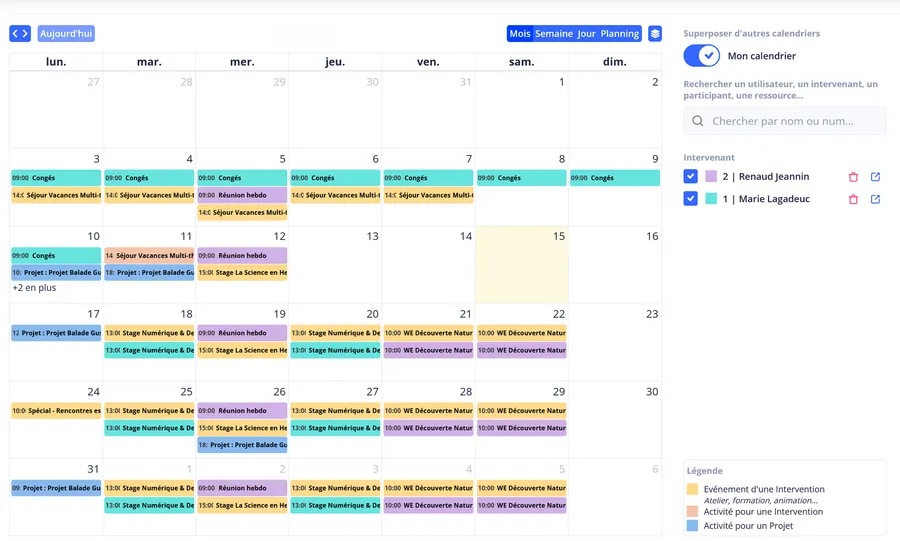Screen dimensions: 900x541
Task: Switch to the Jour view
Action: [x=587, y=34]
